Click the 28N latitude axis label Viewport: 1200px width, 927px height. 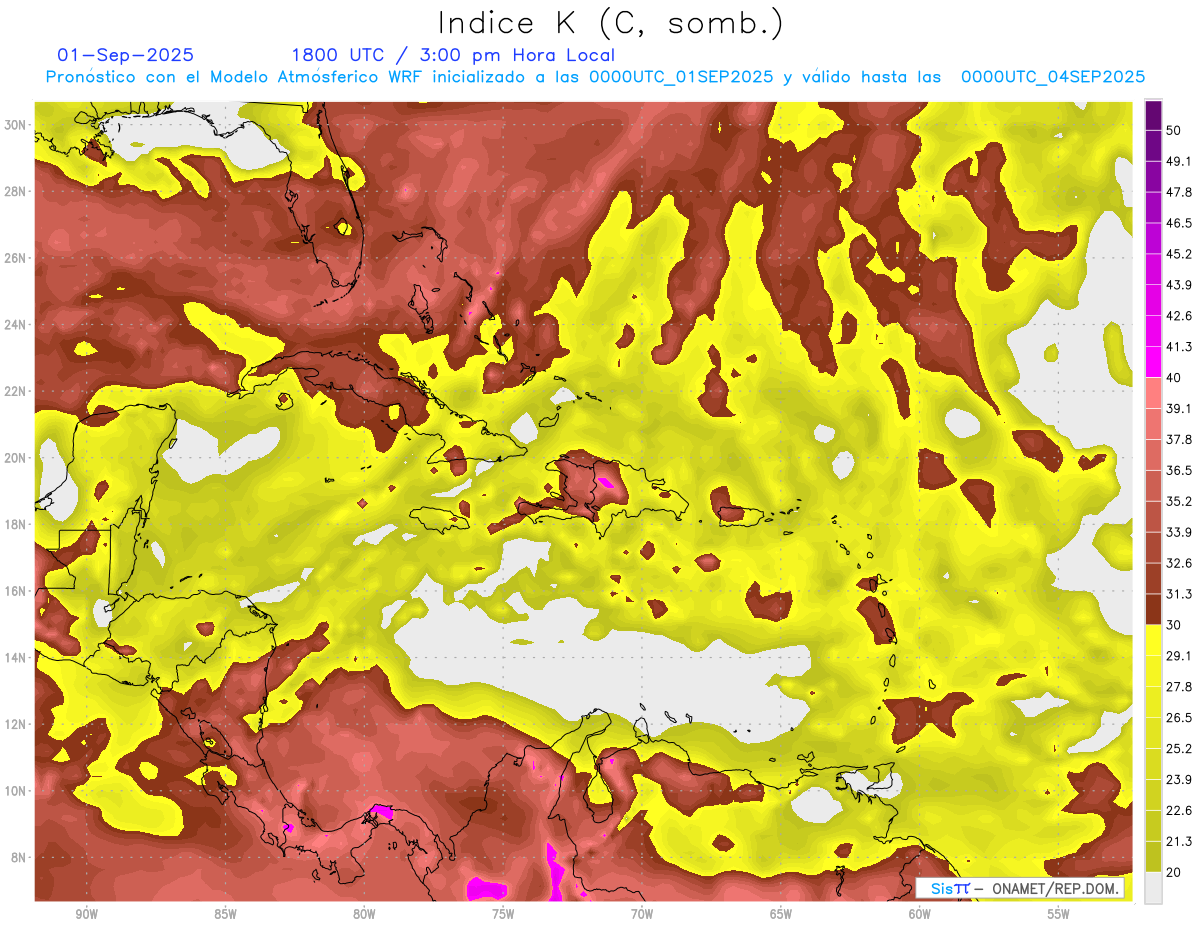(15, 191)
